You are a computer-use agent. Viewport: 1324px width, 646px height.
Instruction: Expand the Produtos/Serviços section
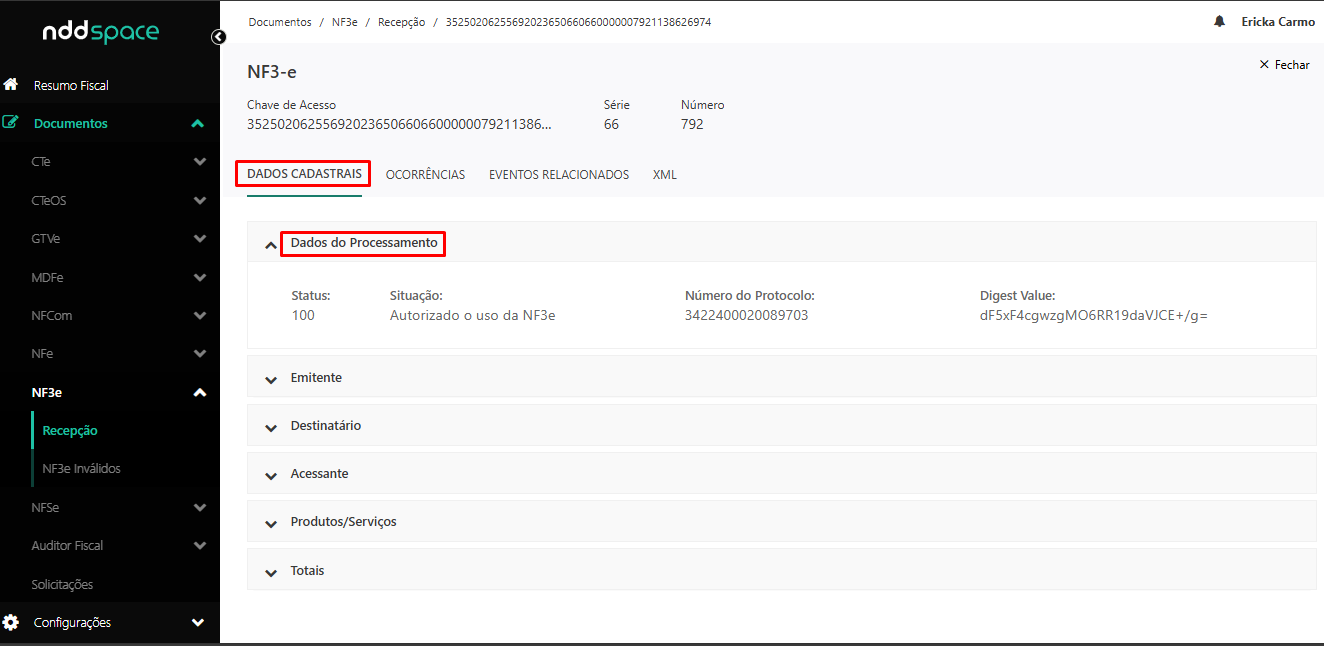pyautogui.click(x=271, y=523)
